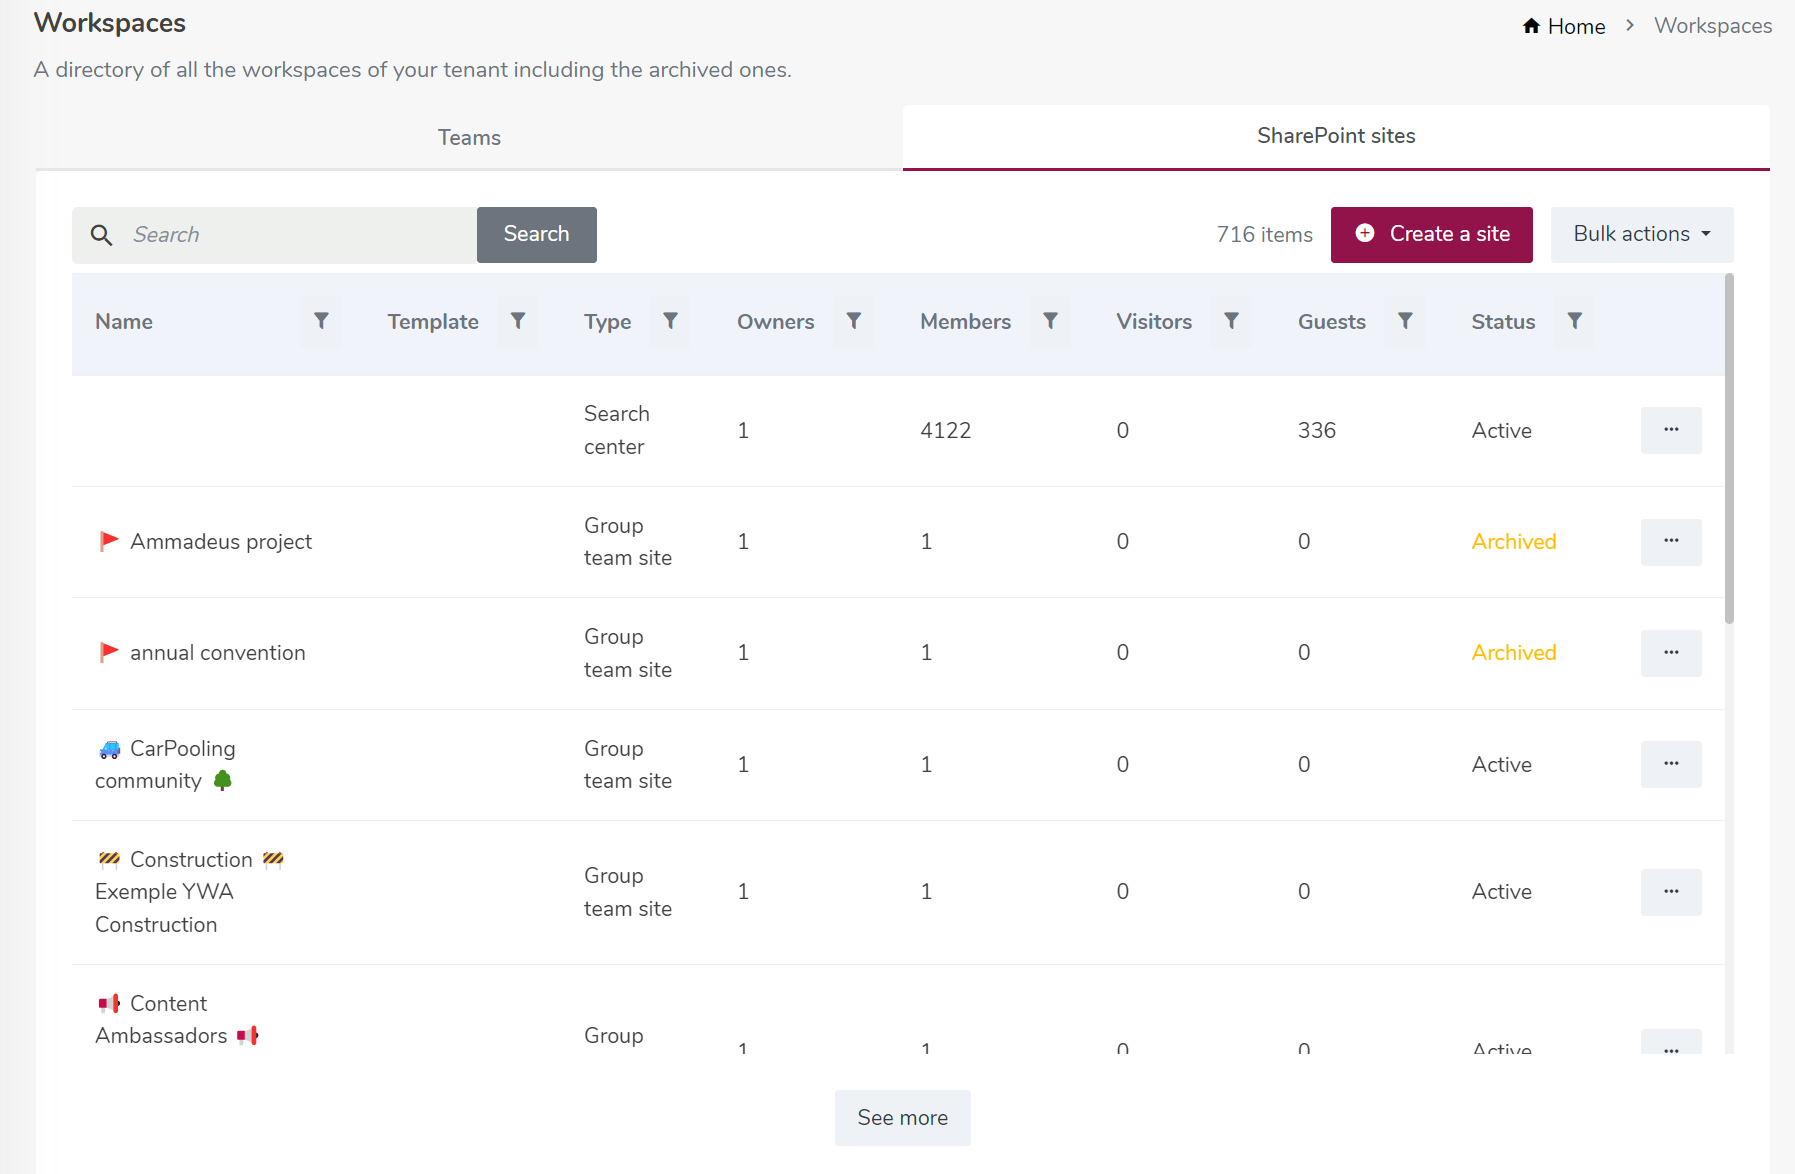Image resolution: width=1795 pixels, height=1174 pixels.
Task: Click the gray Search button
Action: (536, 234)
